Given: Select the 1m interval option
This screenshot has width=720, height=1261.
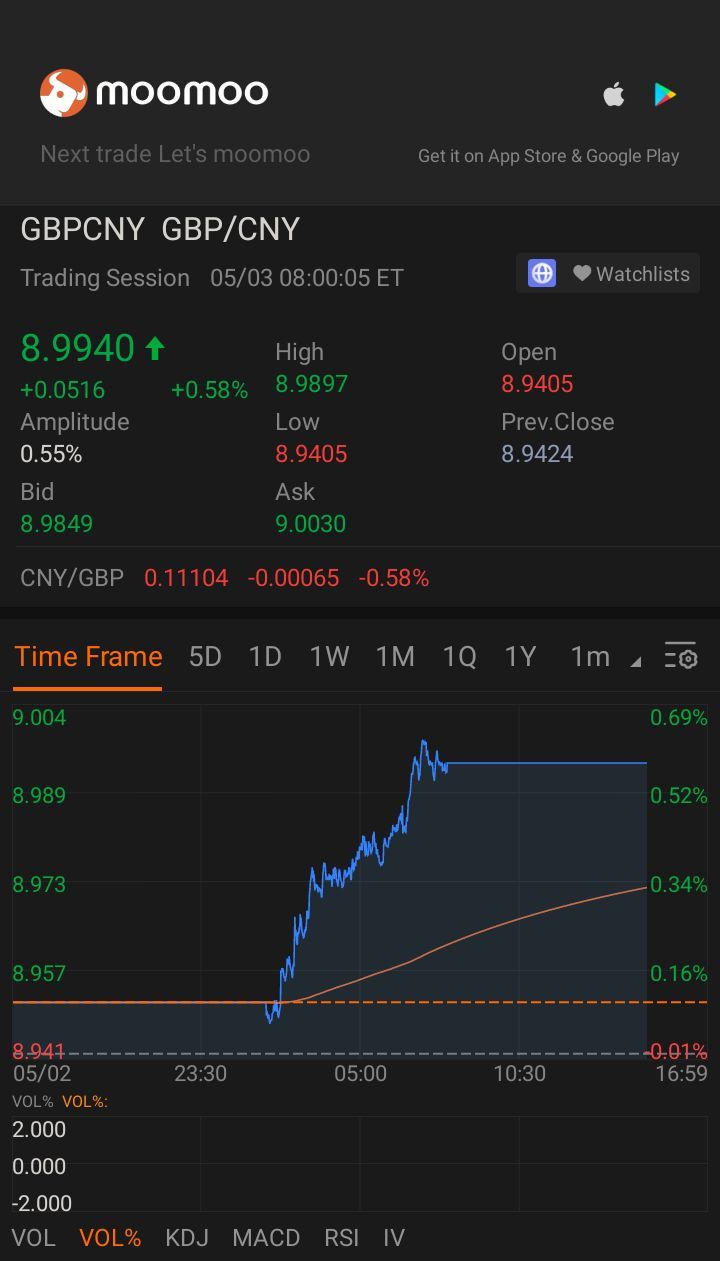Looking at the screenshot, I should [590, 656].
